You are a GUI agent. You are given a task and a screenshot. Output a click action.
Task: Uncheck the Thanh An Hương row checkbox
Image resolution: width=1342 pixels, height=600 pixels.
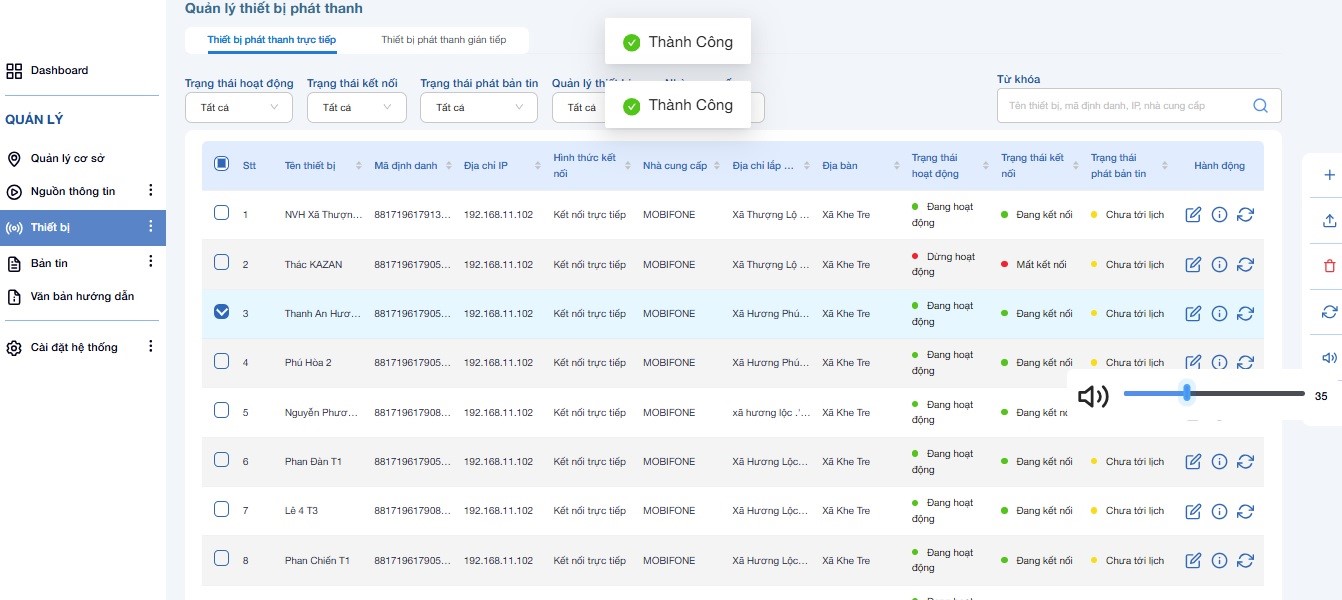[x=222, y=312]
